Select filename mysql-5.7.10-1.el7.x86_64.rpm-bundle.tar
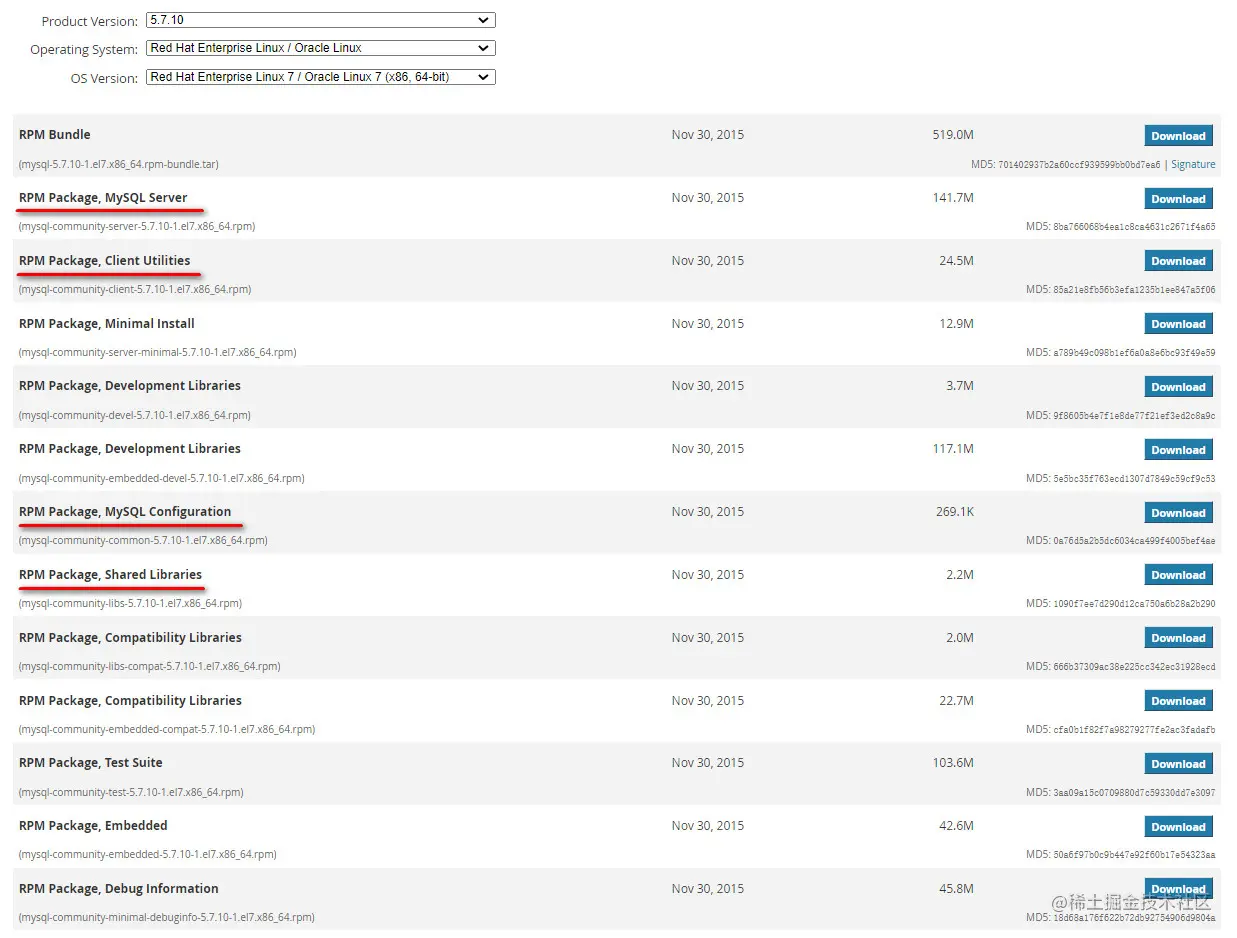The image size is (1237, 938). pos(119,164)
